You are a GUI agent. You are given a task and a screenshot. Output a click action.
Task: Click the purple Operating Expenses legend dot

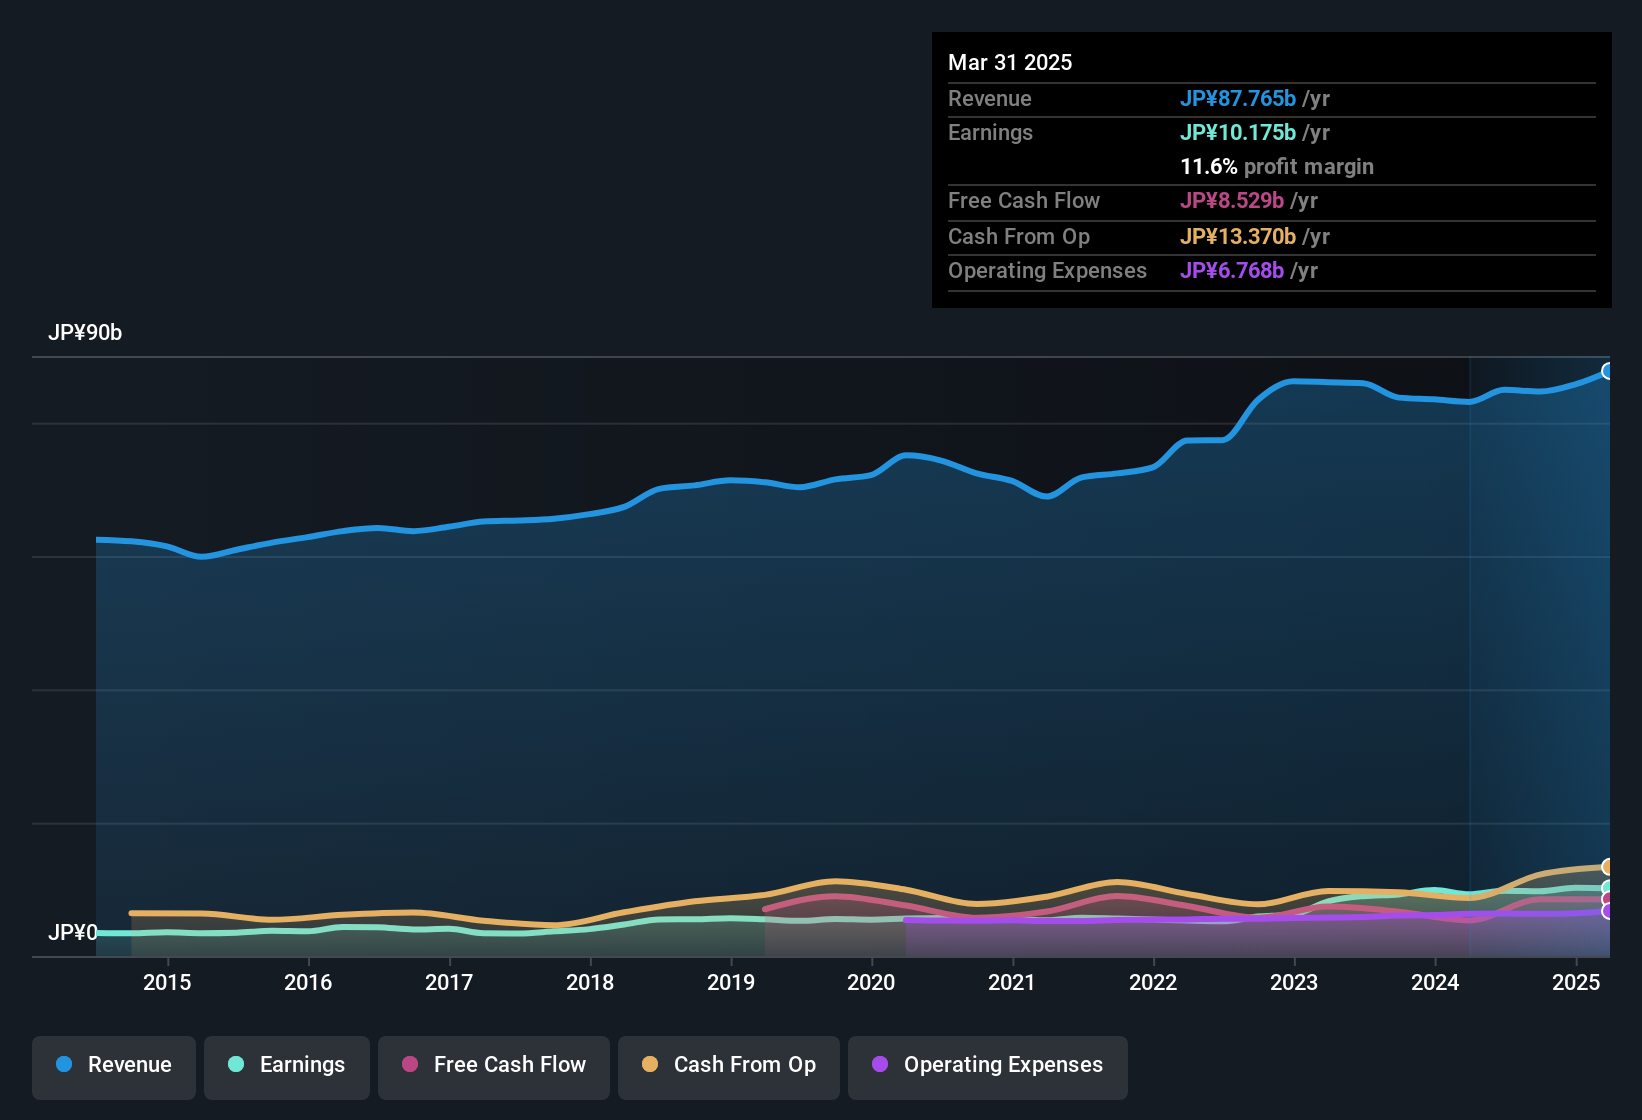click(880, 1065)
